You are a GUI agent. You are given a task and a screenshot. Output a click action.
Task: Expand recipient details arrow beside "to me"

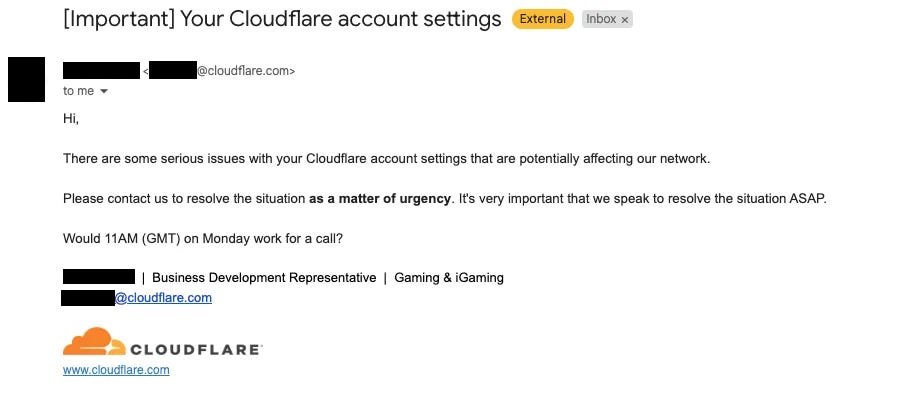(104, 92)
